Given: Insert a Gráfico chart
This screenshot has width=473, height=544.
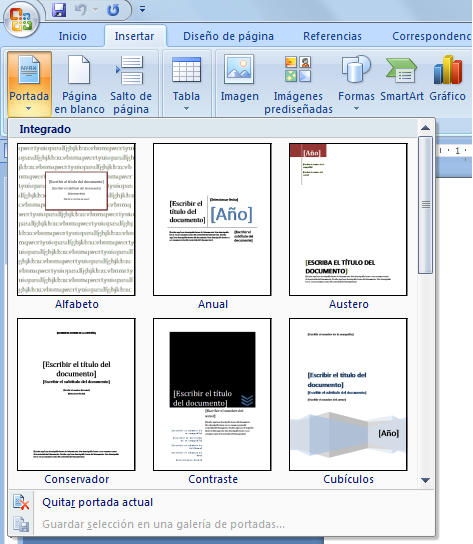Looking at the screenshot, I should click(x=448, y=78).
